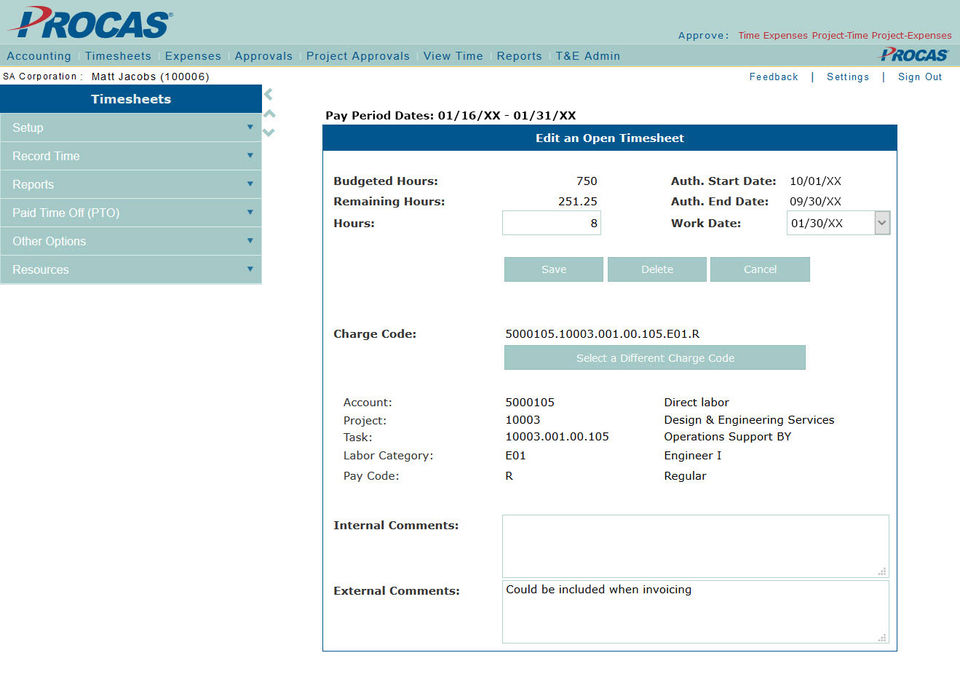Open the Reports menu in top navigation
The image size is (960, 696).
pyautogui.click(x=519, y=56)
